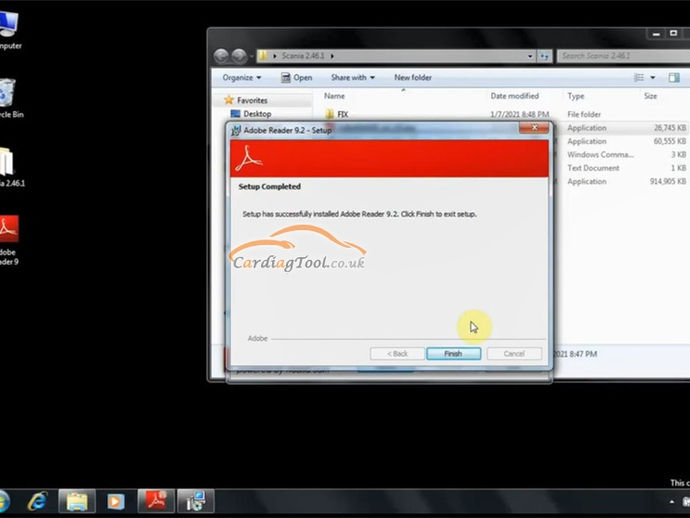This screenshot has height=518, width=690.
Task: Show hidden system tray icons
Action: point(672,502)
